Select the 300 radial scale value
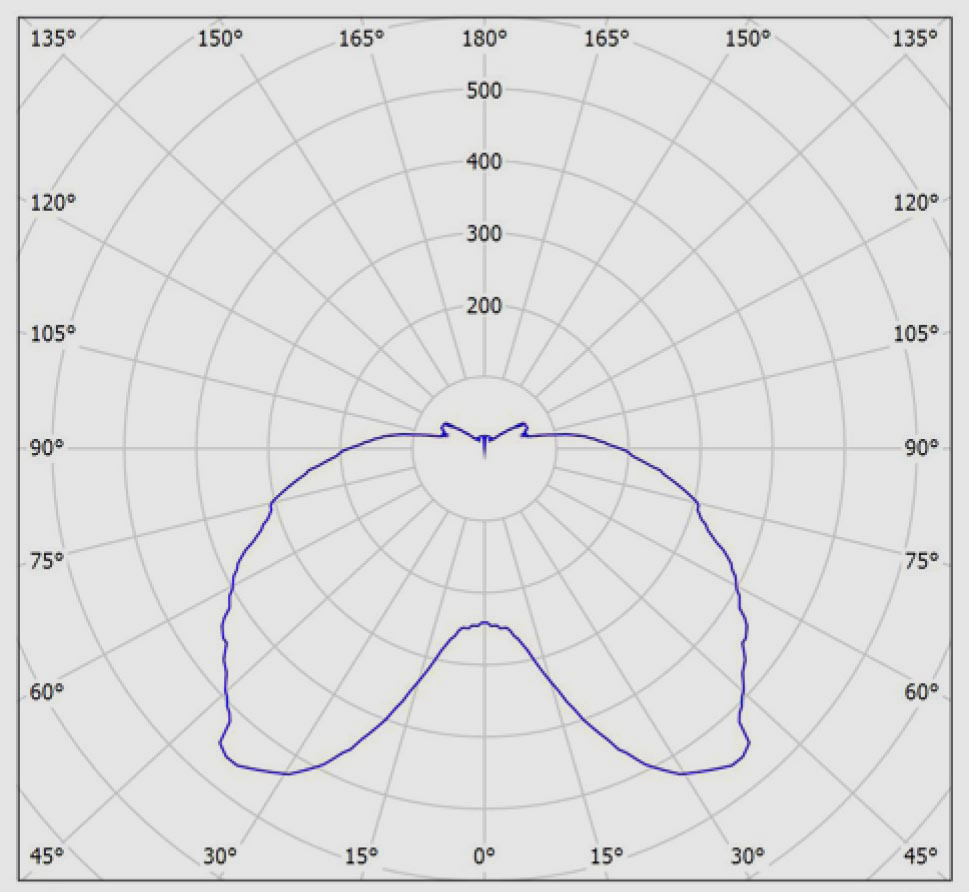 484,234
